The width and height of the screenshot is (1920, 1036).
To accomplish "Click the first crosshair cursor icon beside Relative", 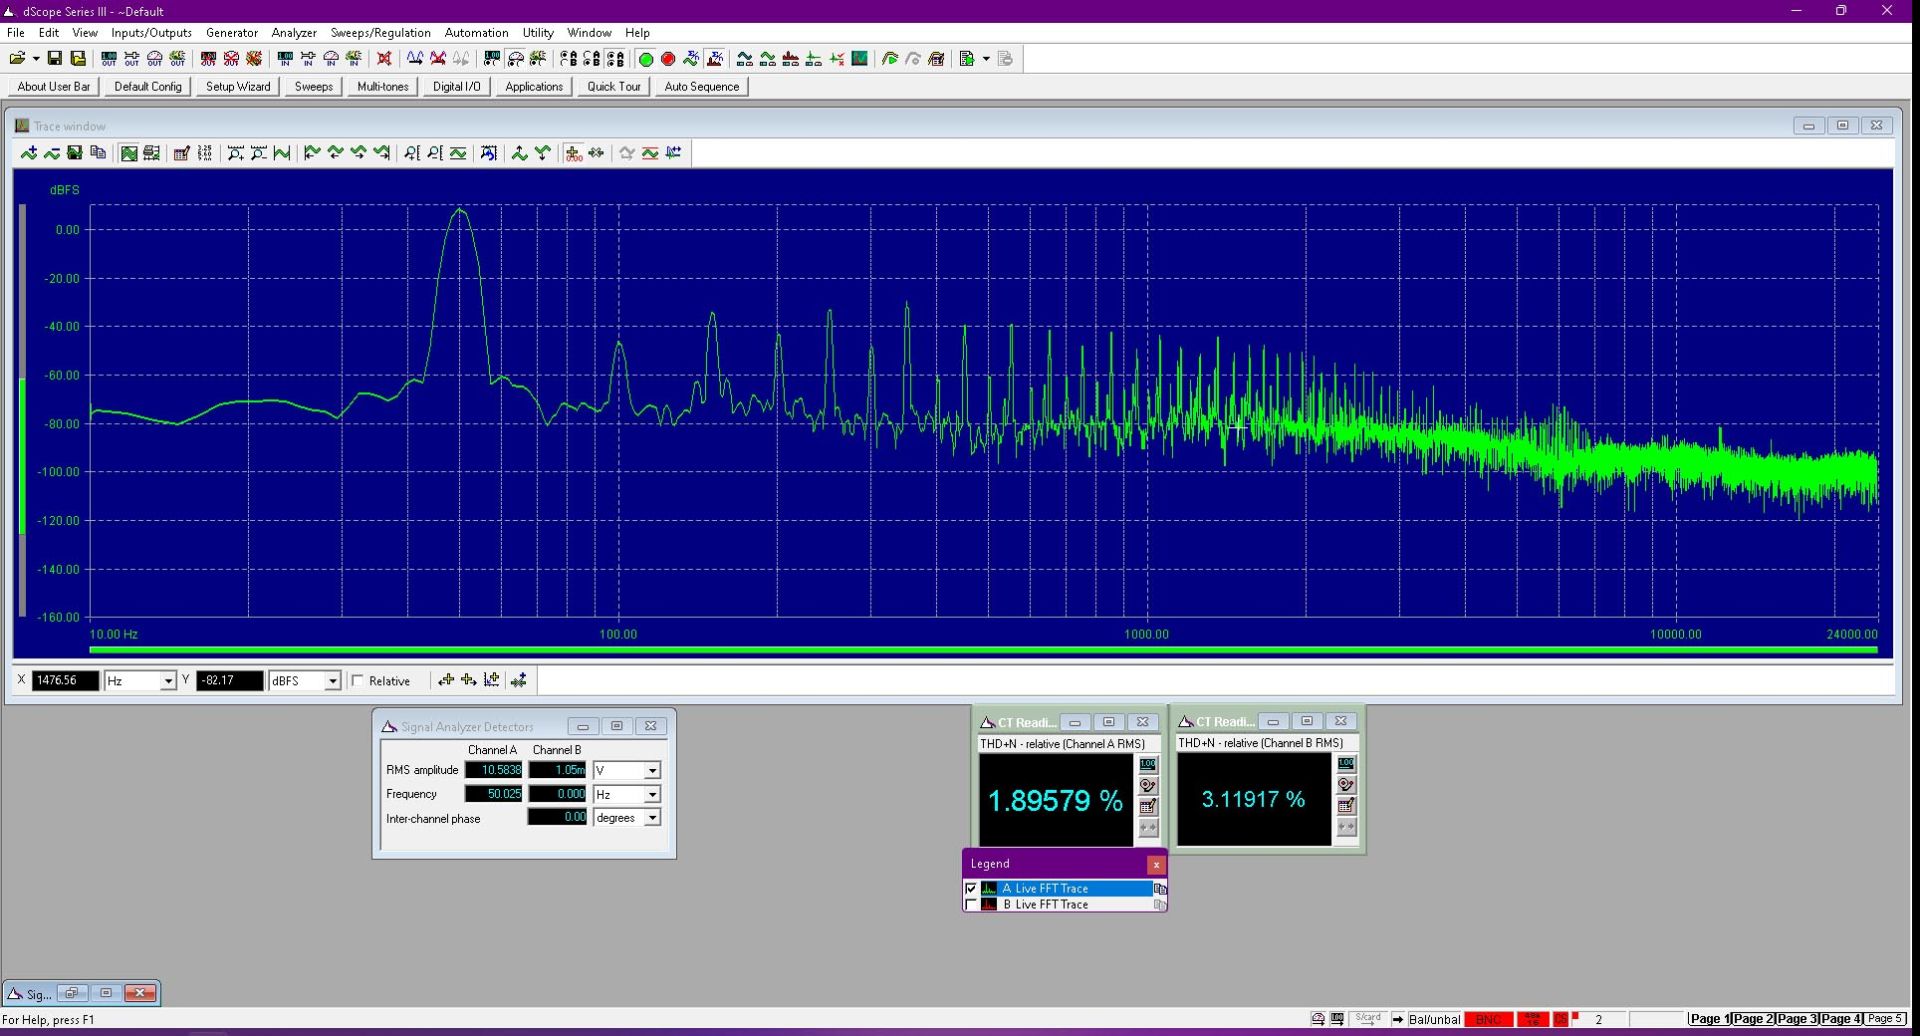I will click(446, 681).
